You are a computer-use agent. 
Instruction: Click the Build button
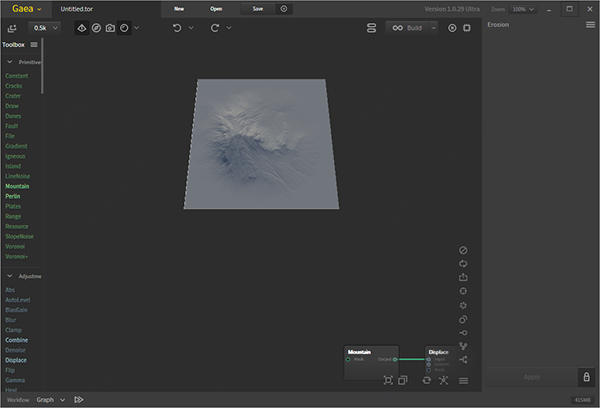[x=408, y=28]
